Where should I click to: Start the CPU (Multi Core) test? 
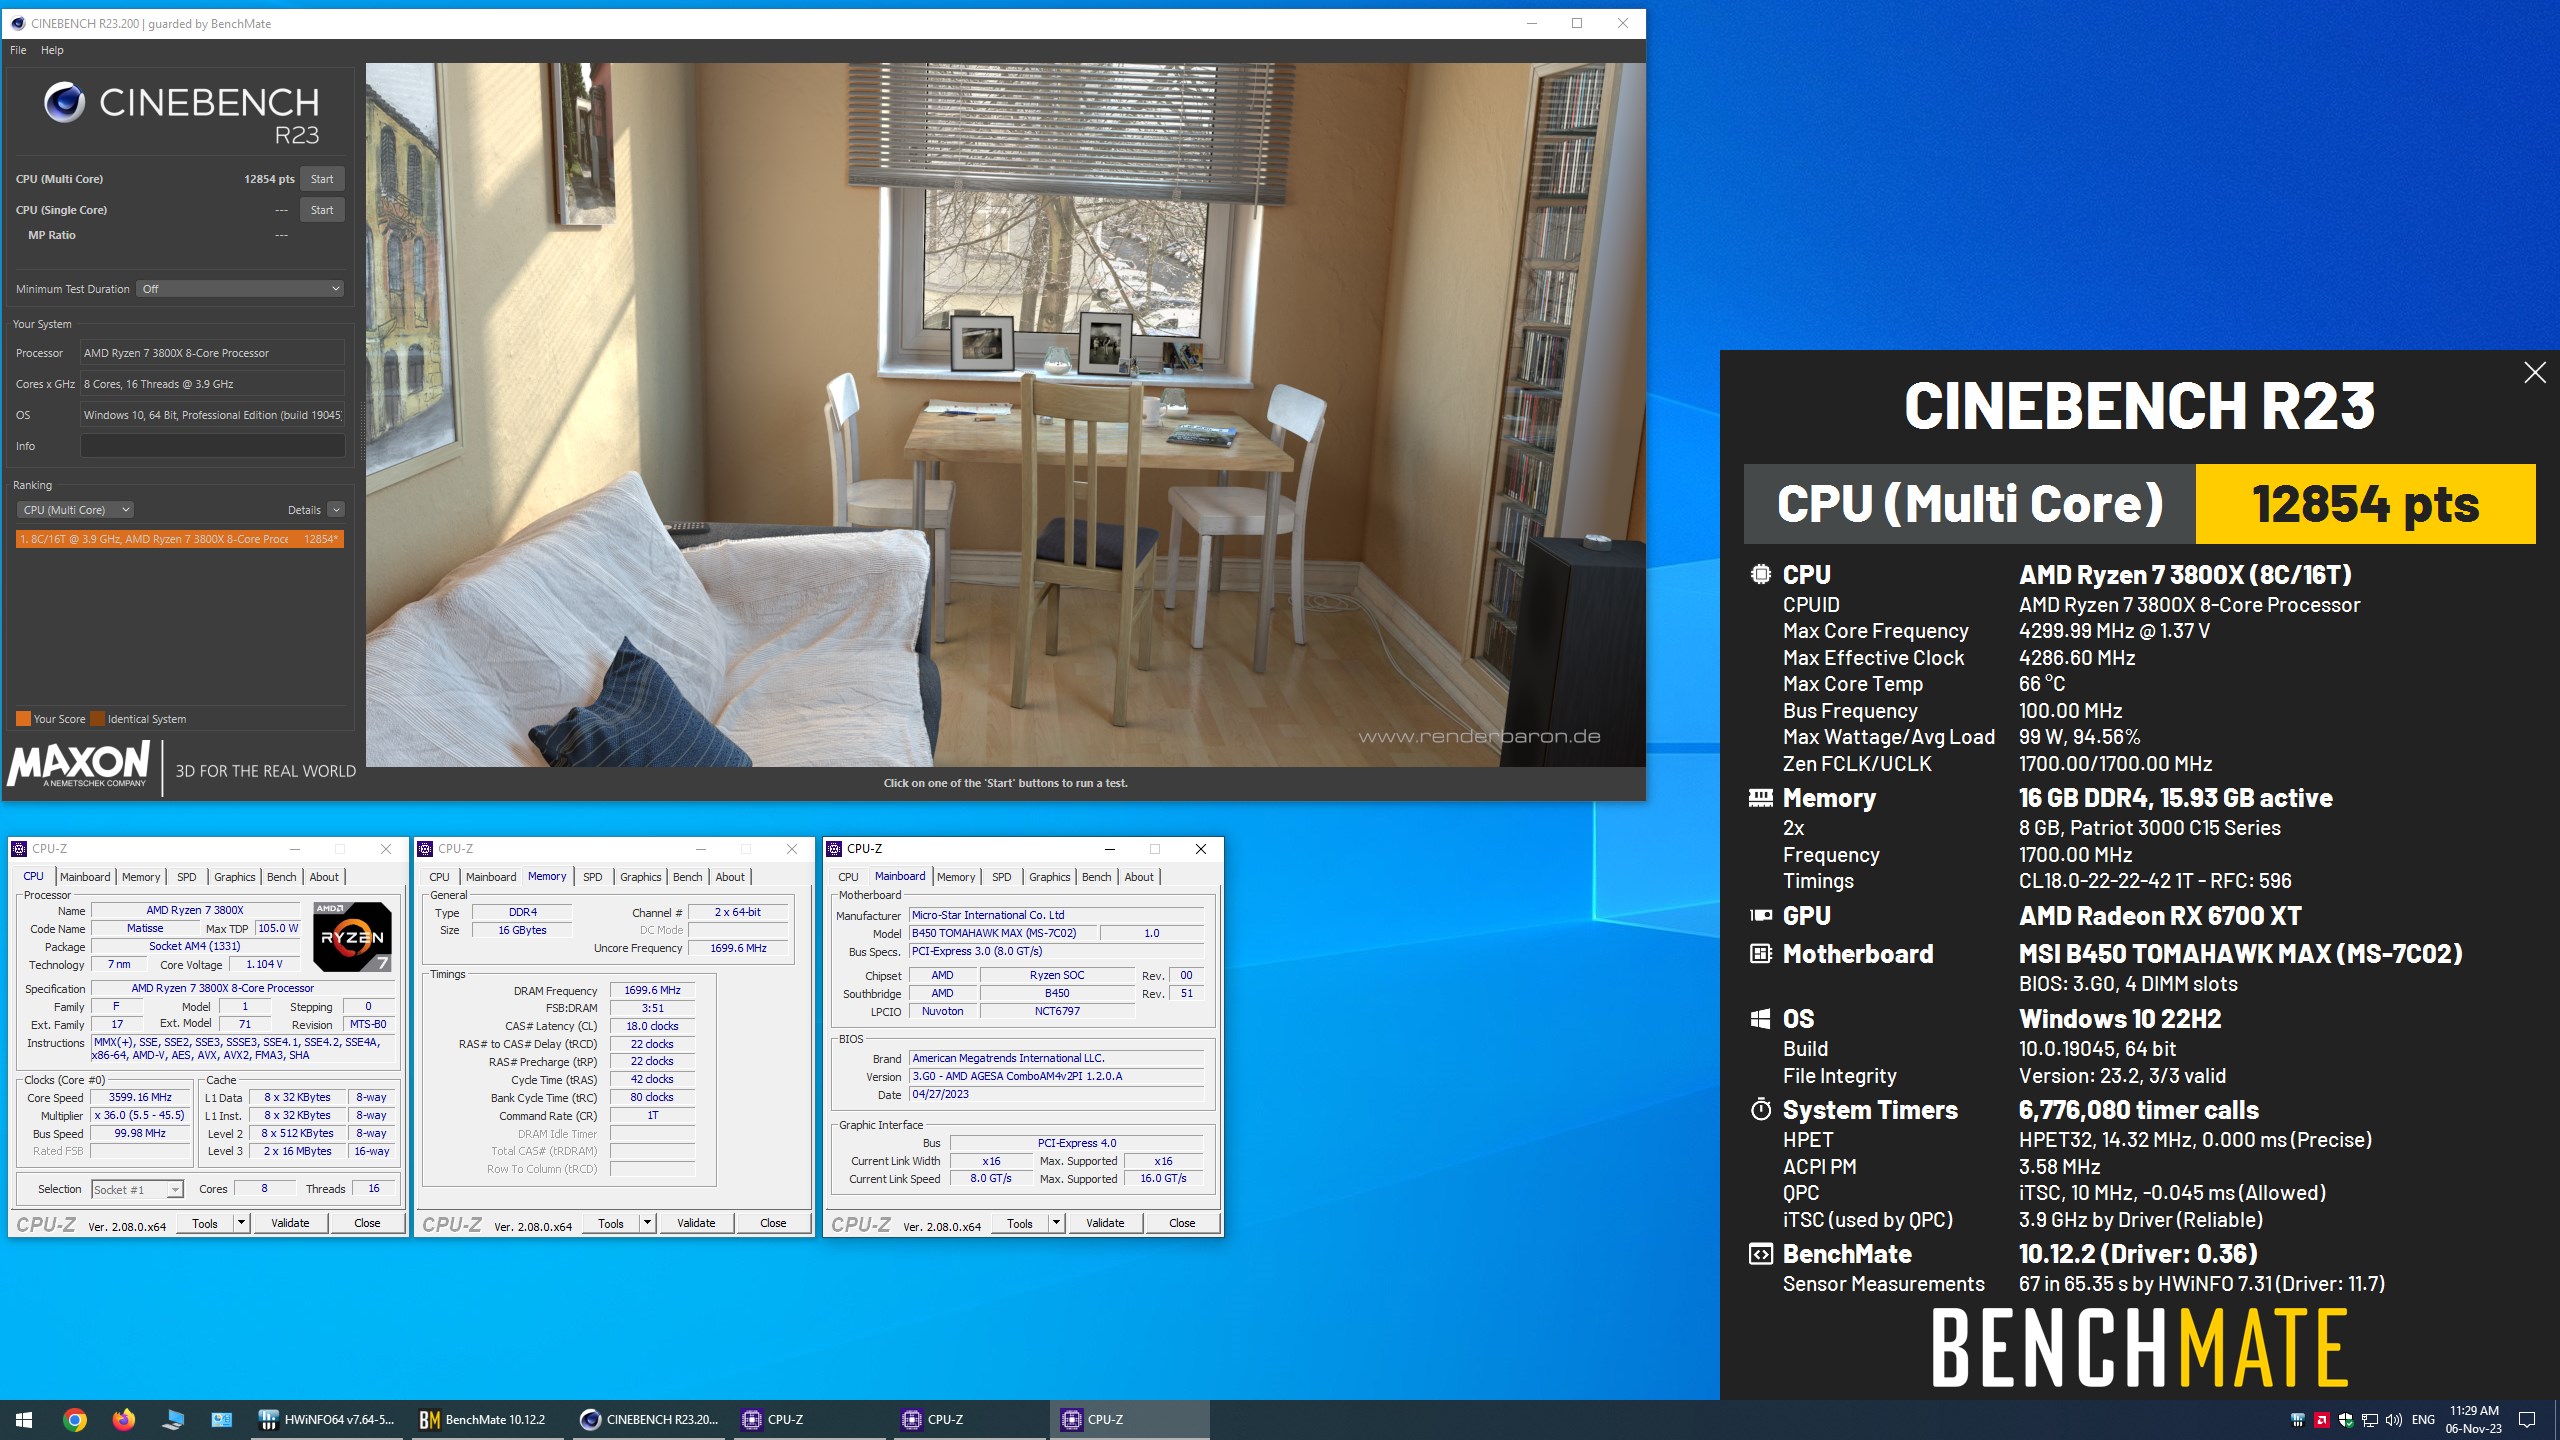pos(322,179)
